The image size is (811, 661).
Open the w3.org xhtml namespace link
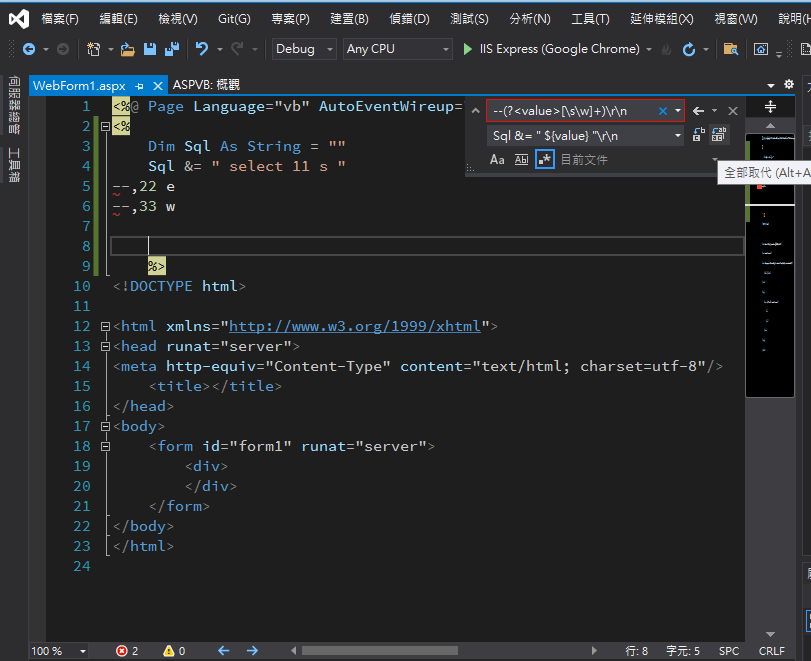click(x=355, y=326)
